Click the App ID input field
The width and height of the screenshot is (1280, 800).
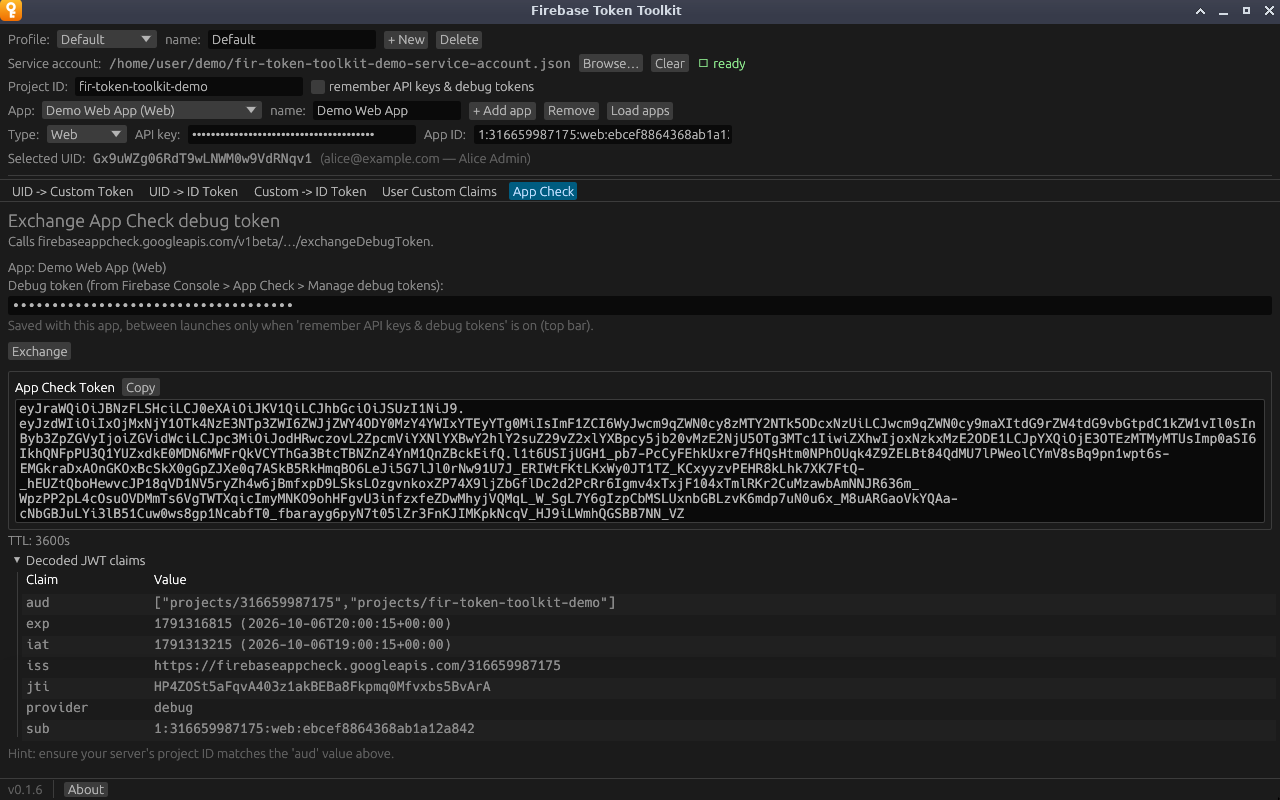pos(604,135)
